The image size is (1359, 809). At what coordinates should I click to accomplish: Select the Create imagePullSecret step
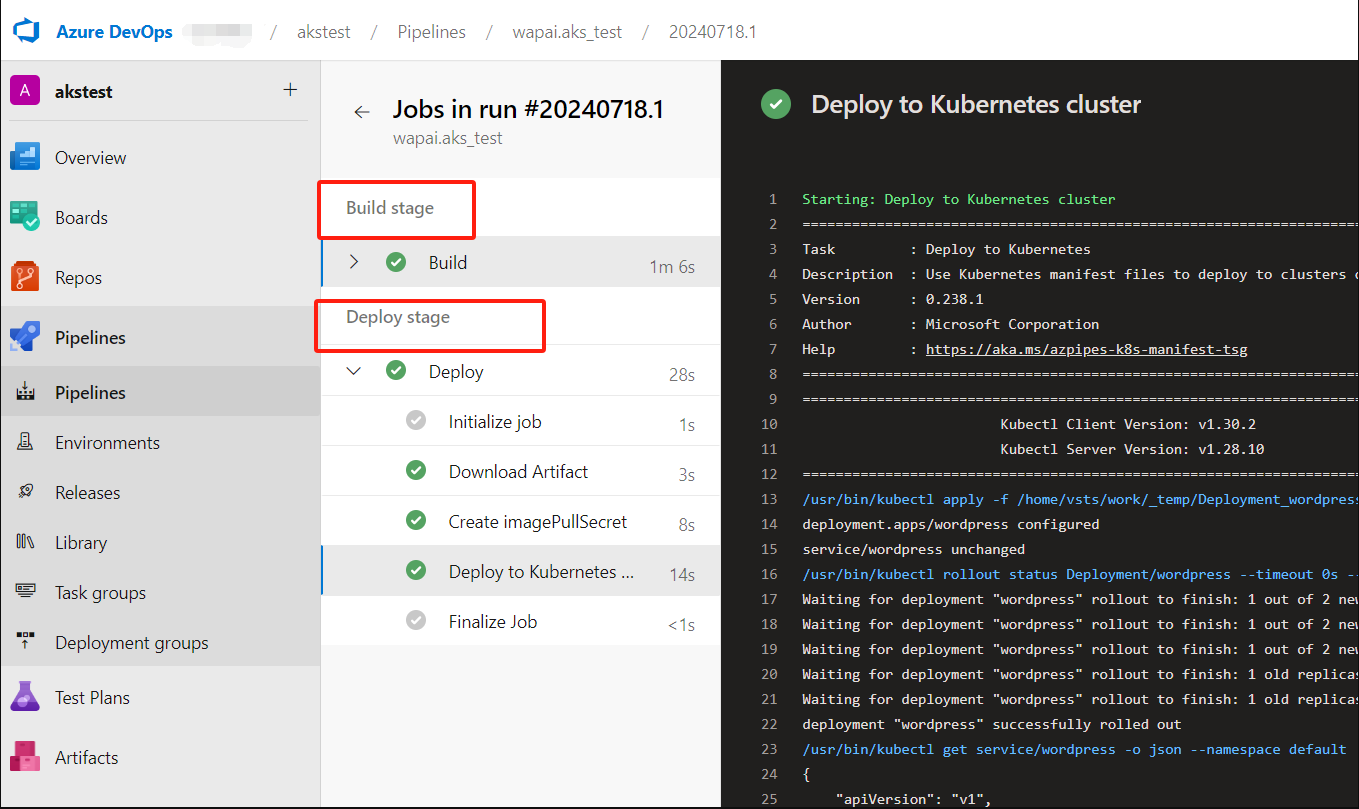pos(538,521)
